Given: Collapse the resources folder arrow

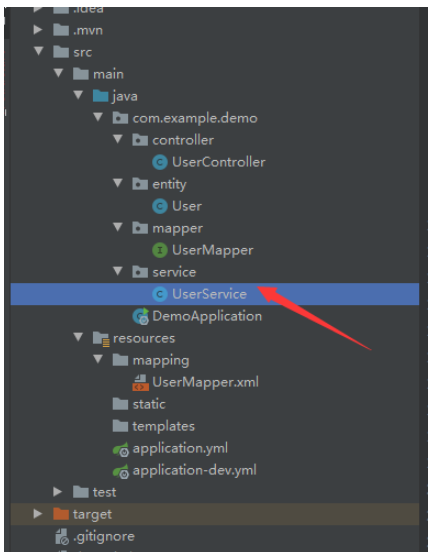Looking at the screenshot, I should tap(78, 337).
